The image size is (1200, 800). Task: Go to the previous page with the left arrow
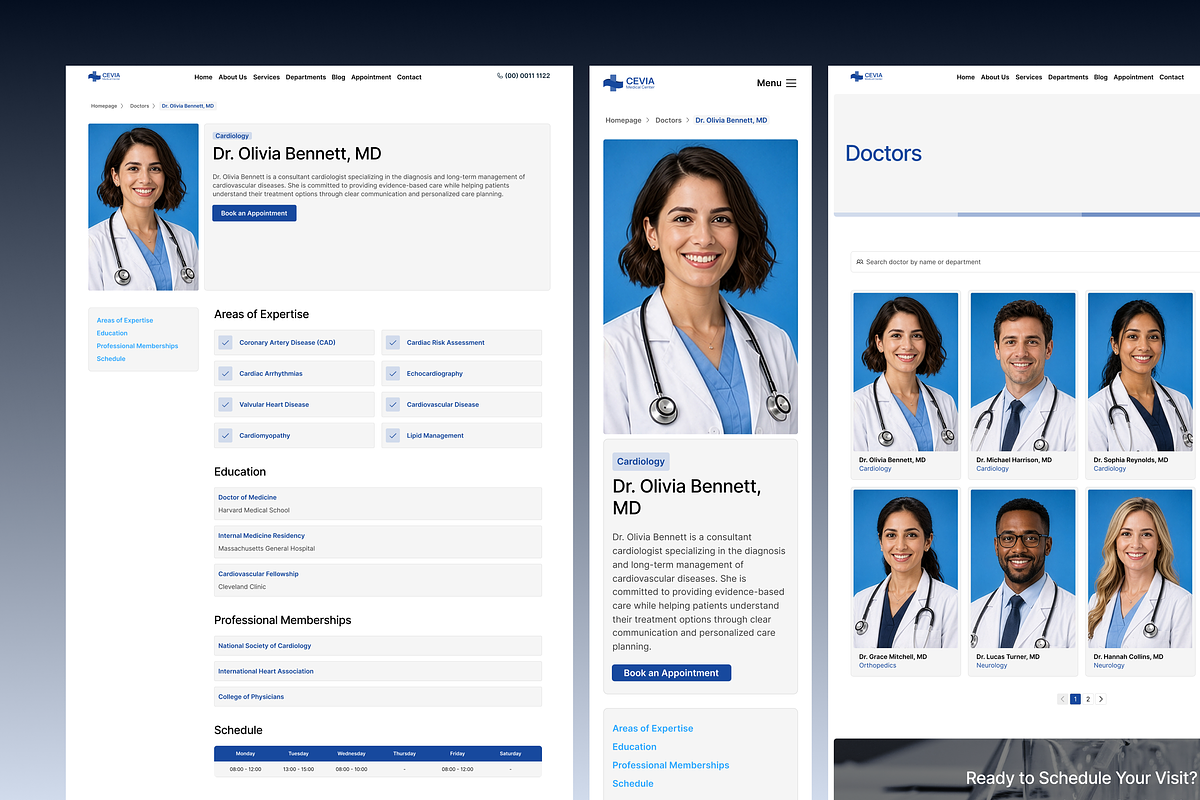tap(1062, 699)
